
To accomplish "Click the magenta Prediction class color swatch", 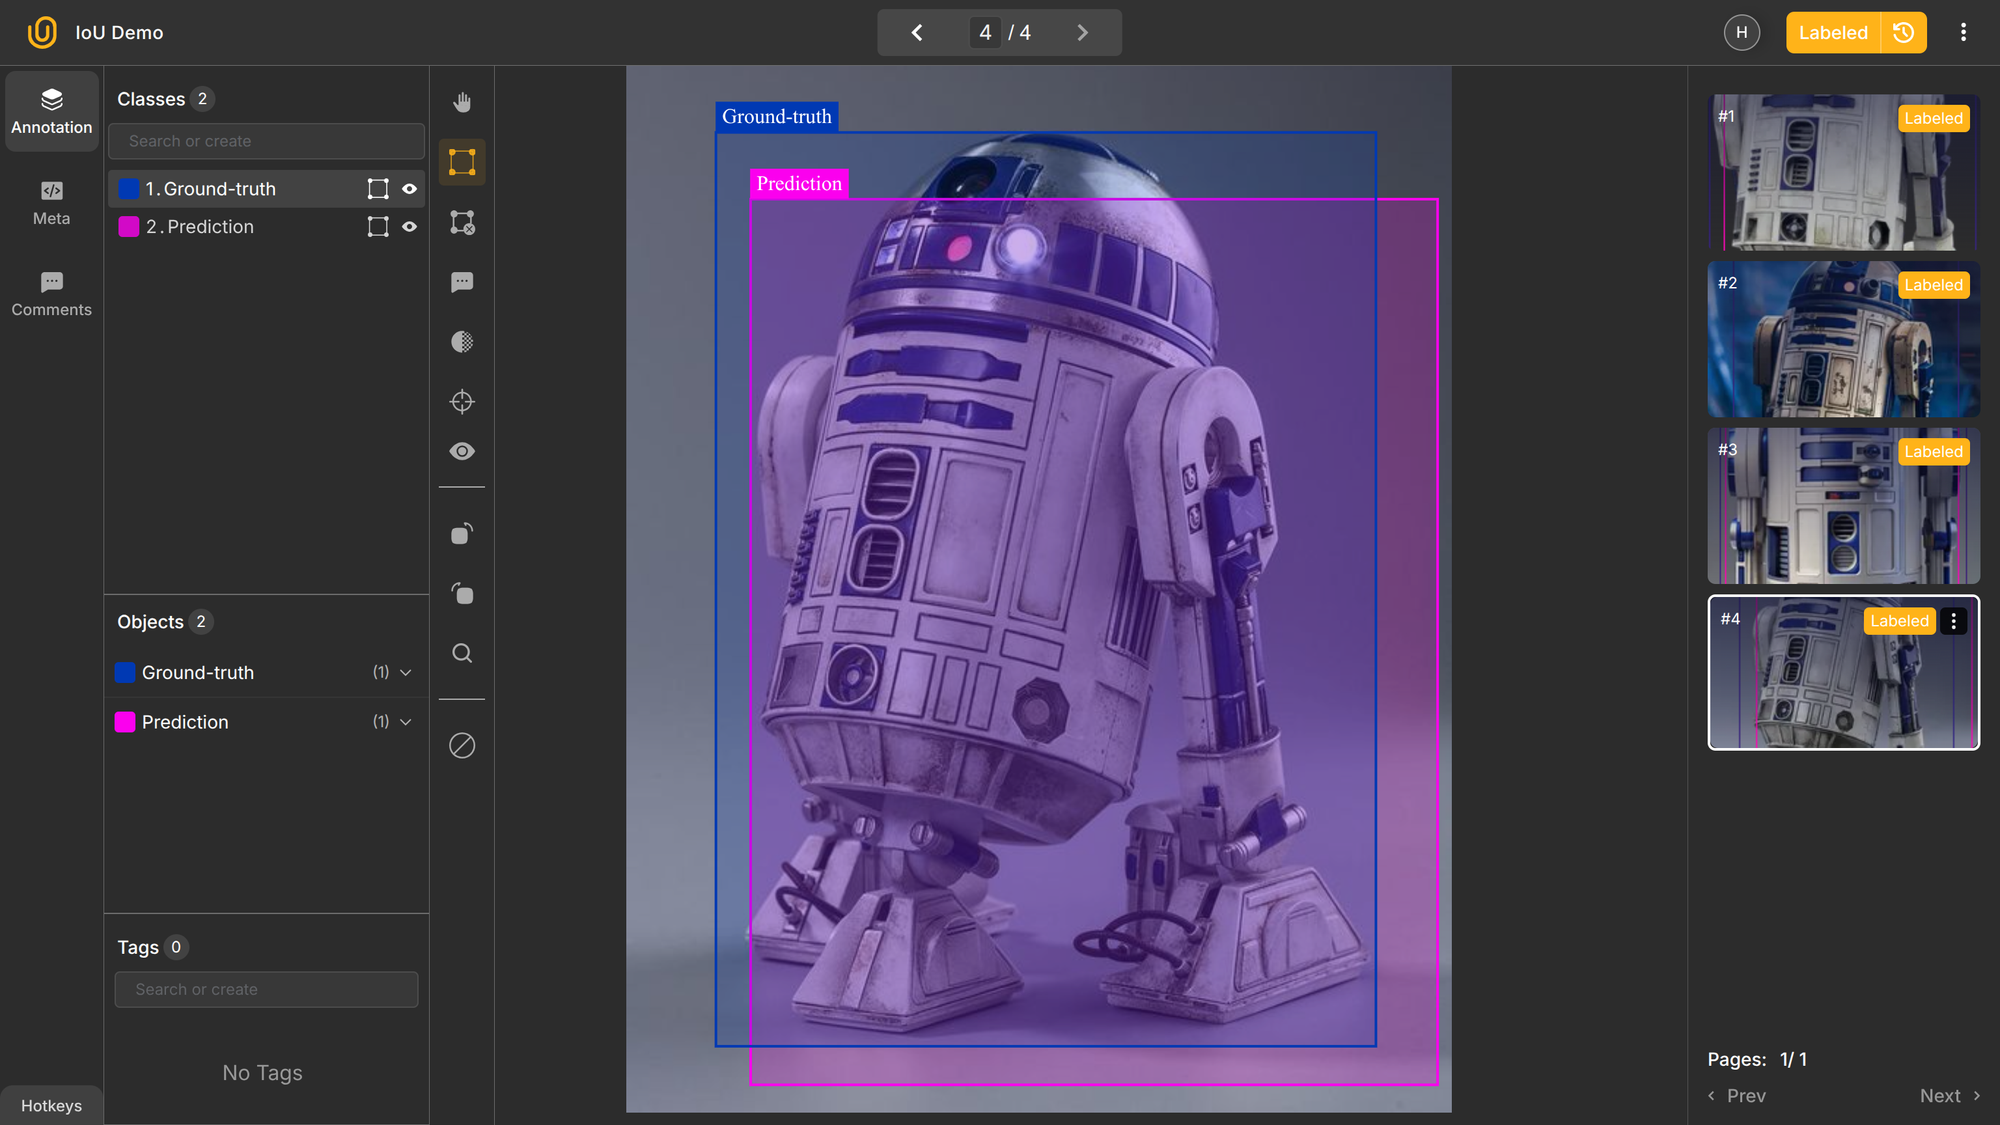I will coord(129,227).
